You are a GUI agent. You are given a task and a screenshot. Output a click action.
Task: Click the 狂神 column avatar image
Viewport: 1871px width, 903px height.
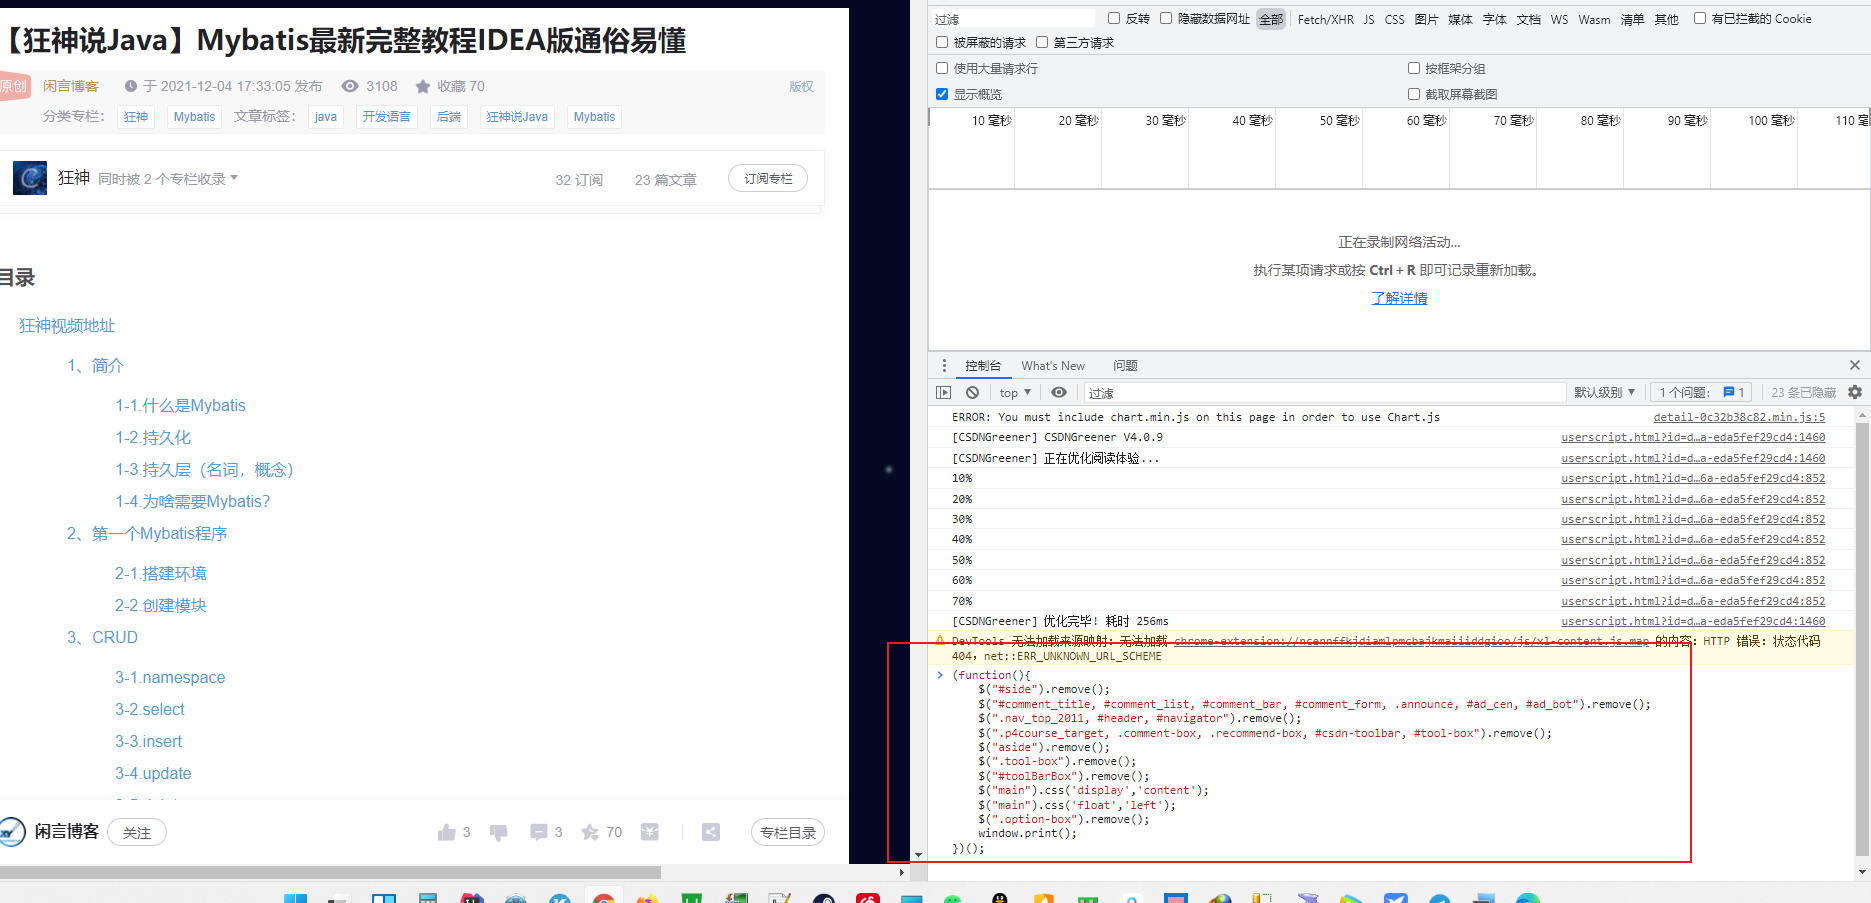(x=30, y=178)
